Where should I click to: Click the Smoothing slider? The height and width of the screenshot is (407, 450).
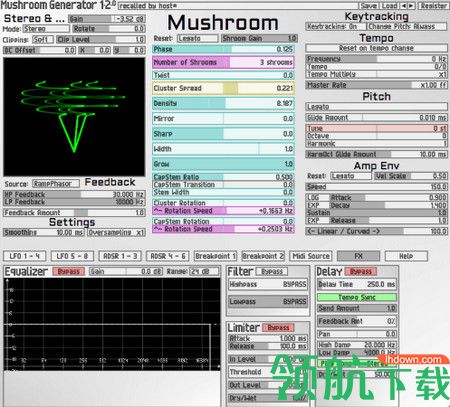coord(44,232)
